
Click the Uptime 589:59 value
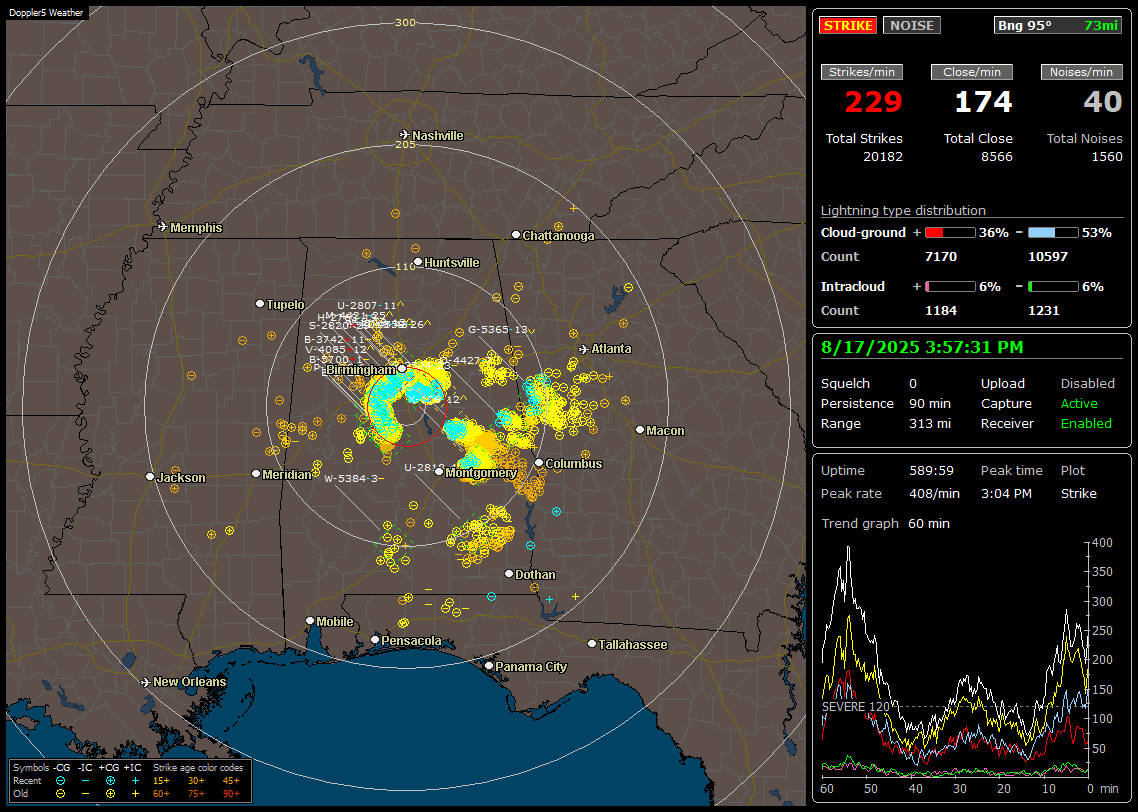(931, 471)
